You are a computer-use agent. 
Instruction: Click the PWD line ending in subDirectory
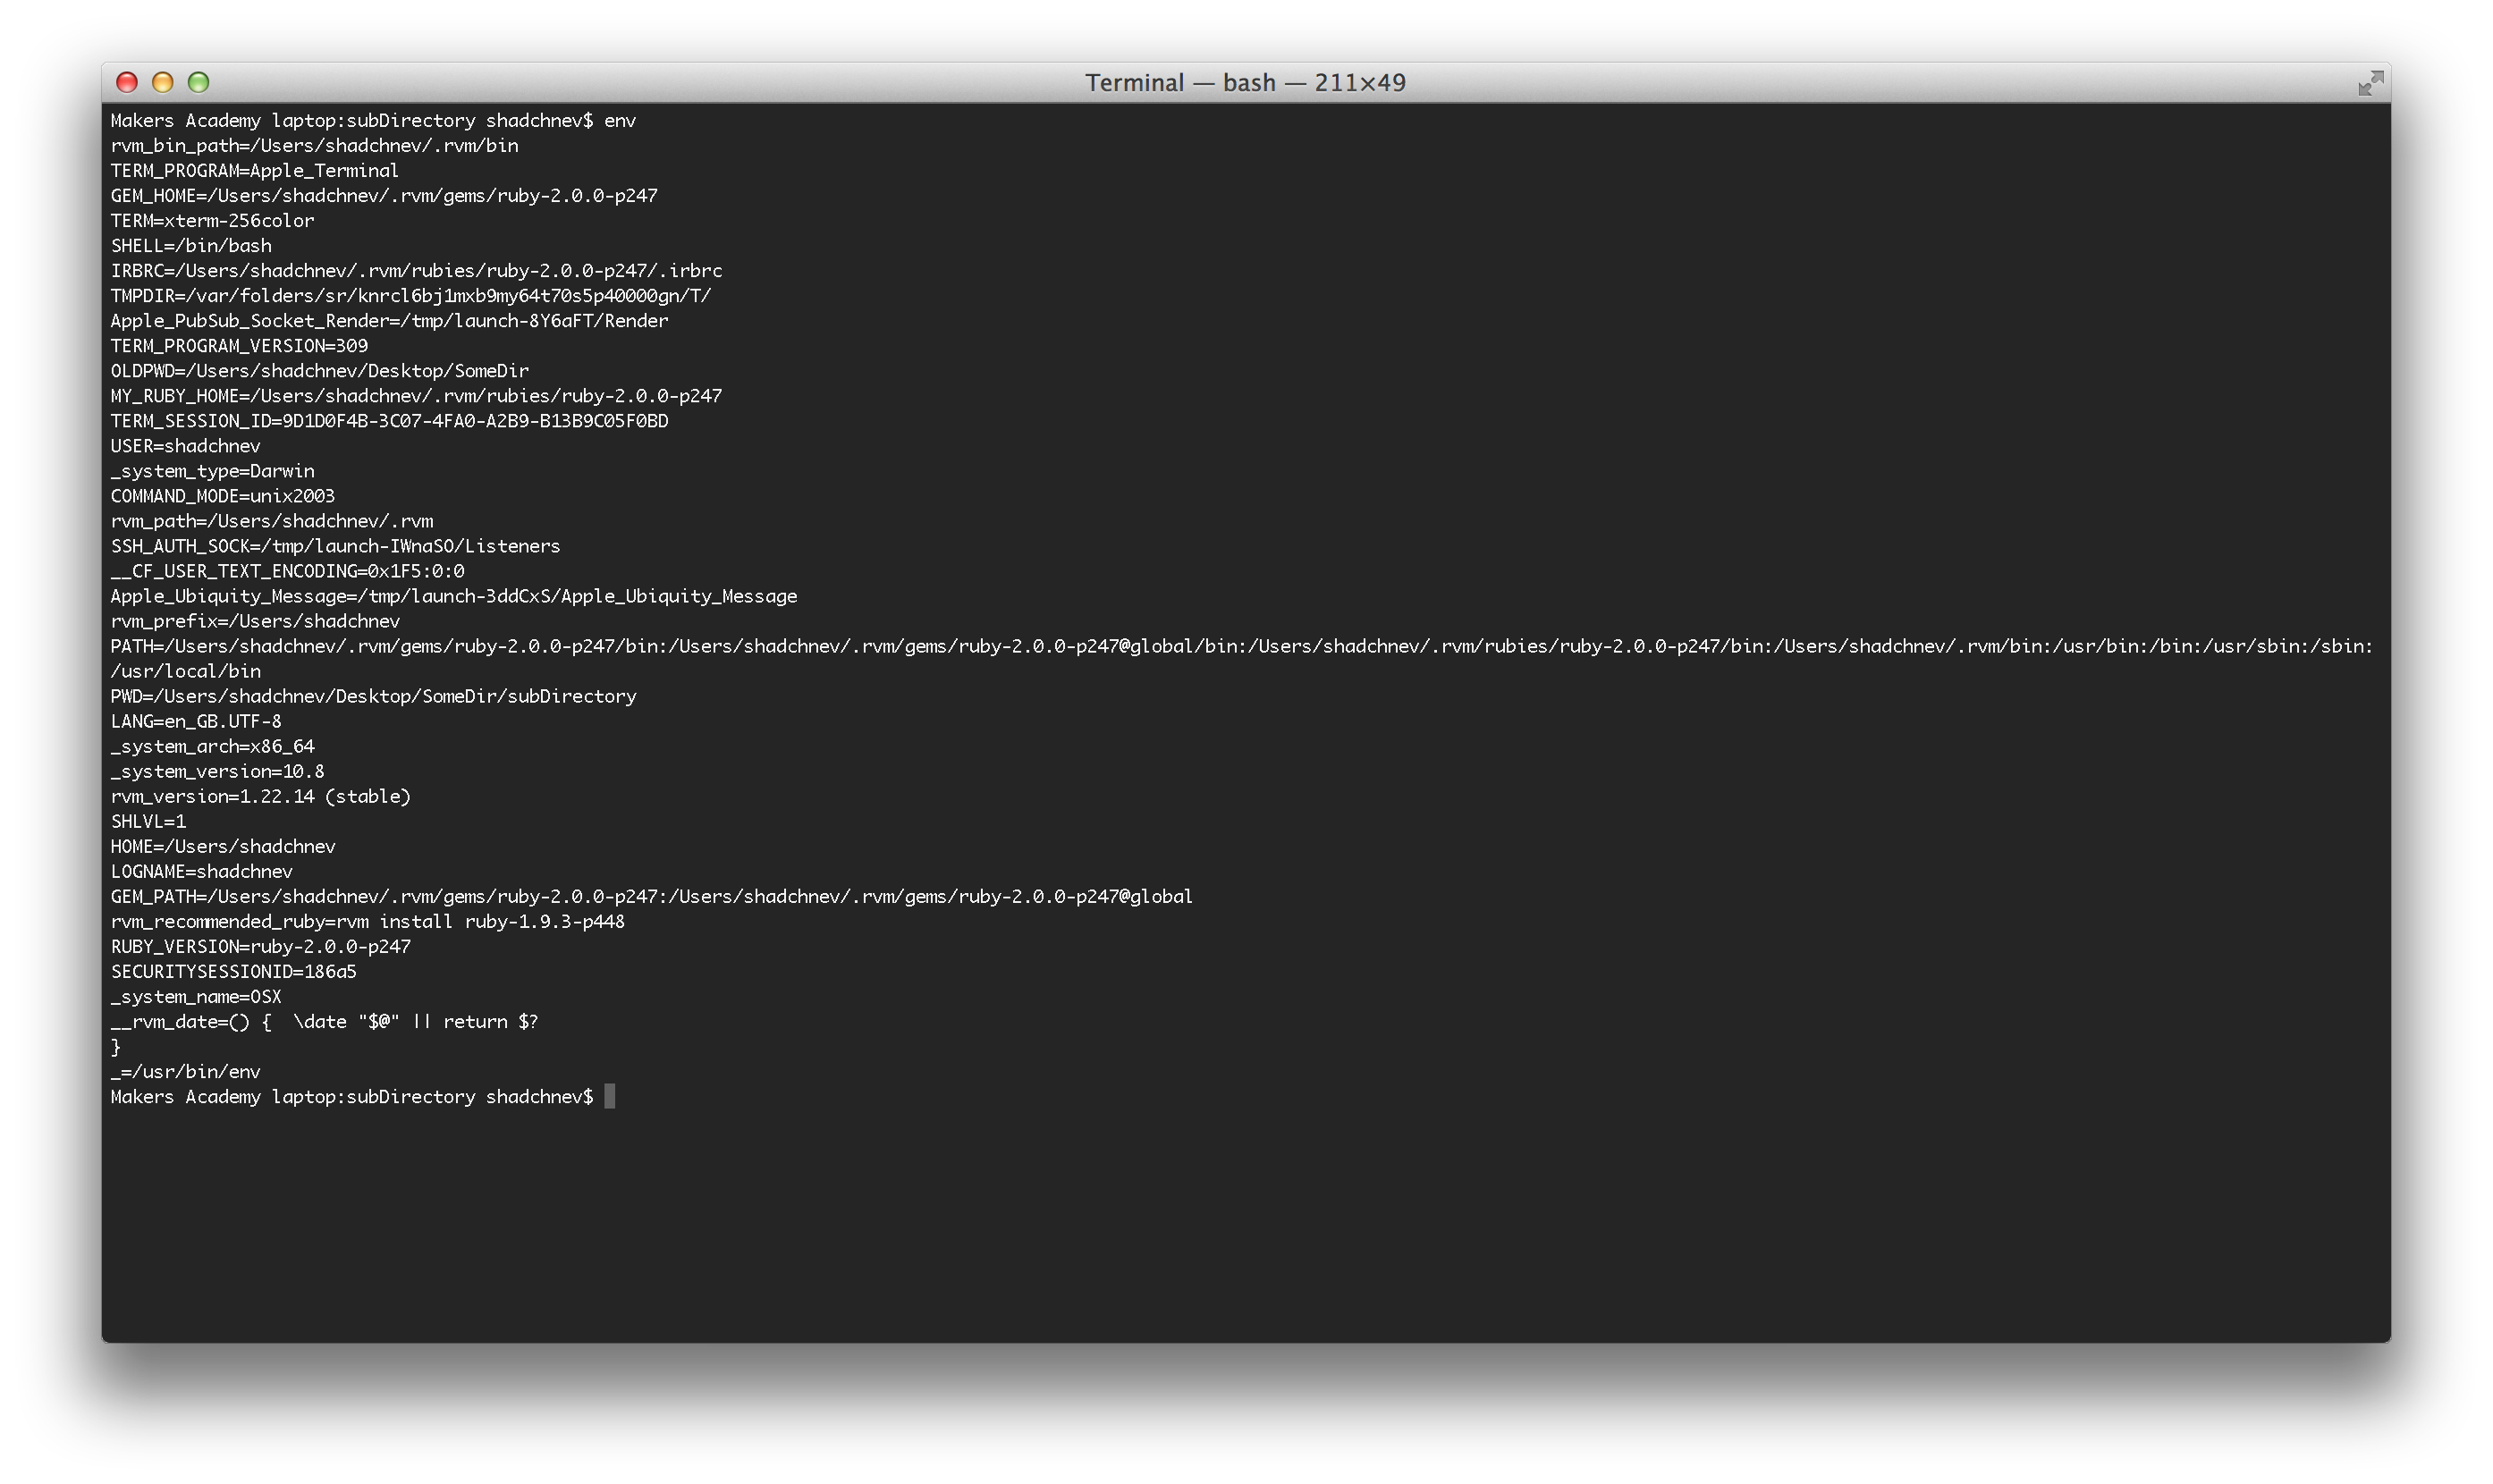coord(373,696)
